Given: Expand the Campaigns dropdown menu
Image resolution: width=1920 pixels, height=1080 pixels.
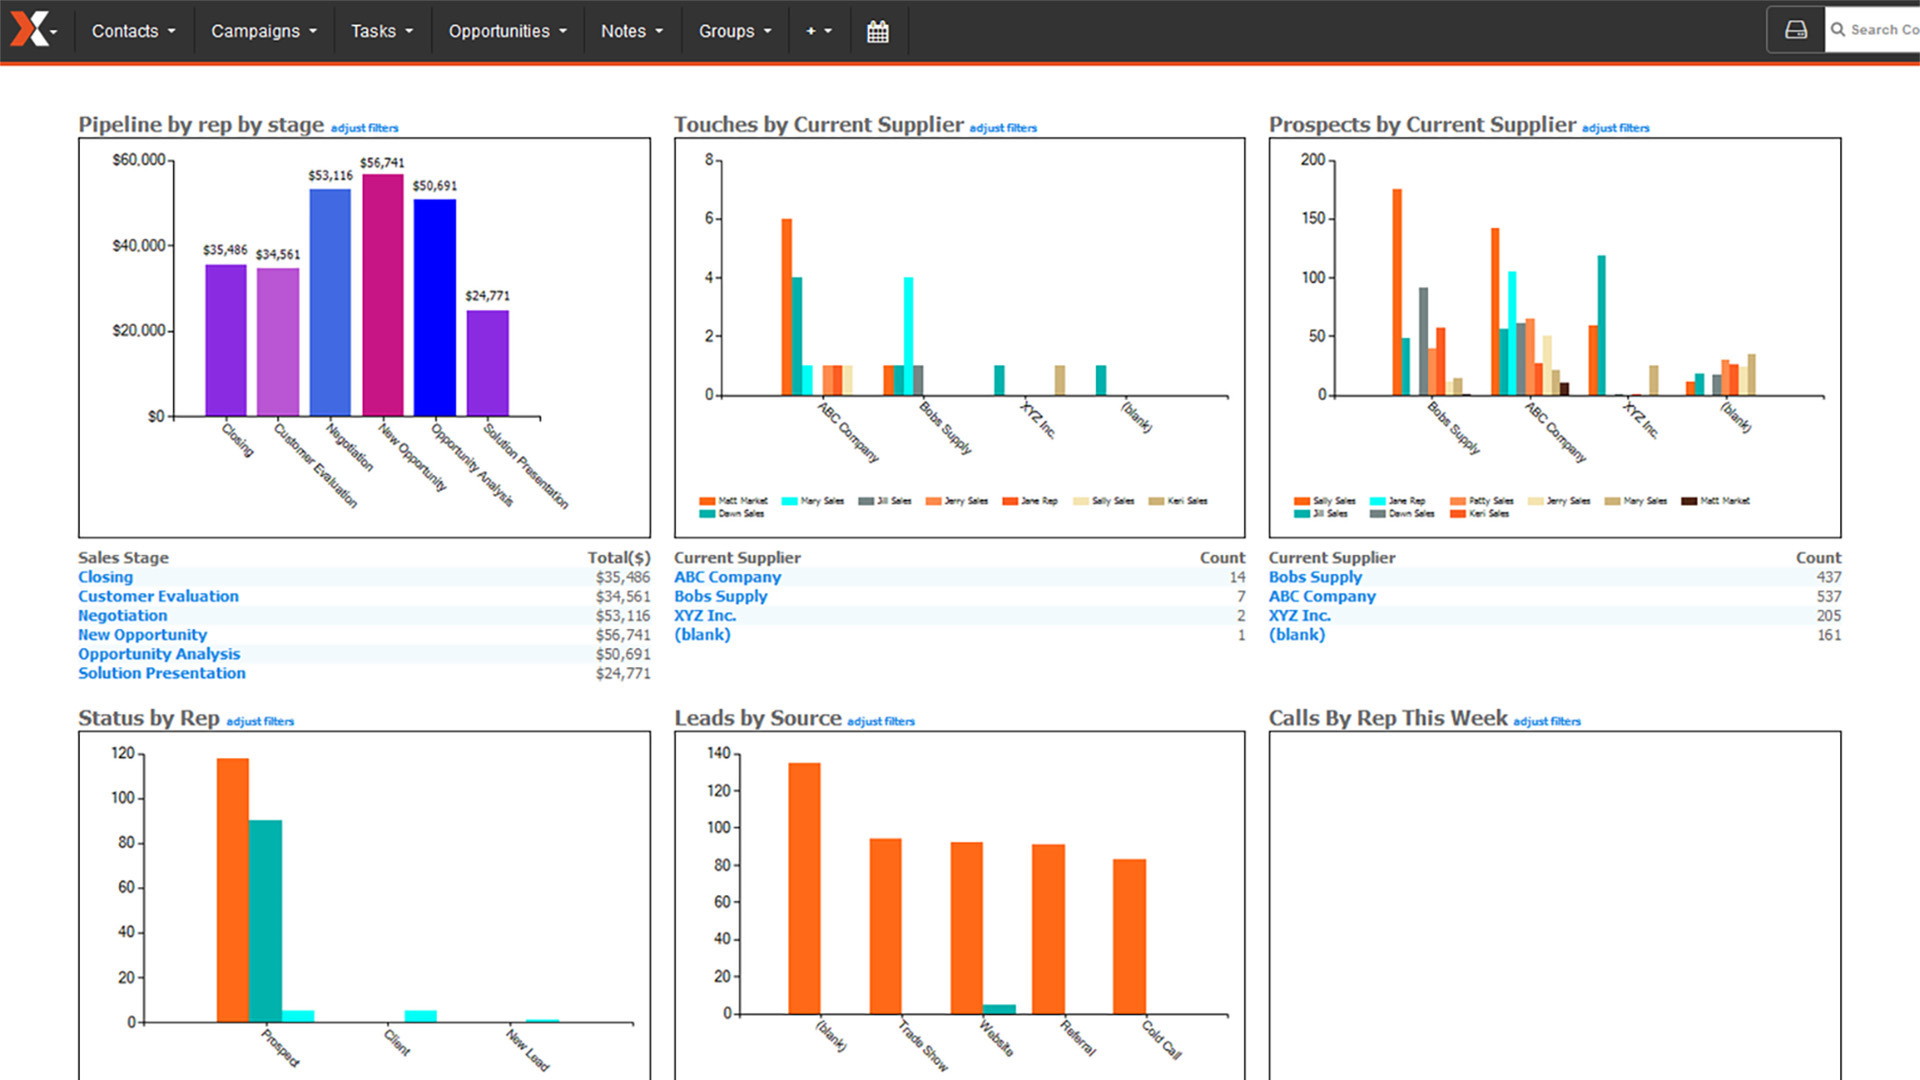Looking at the screenshot, I should click(x=263, y=31).
